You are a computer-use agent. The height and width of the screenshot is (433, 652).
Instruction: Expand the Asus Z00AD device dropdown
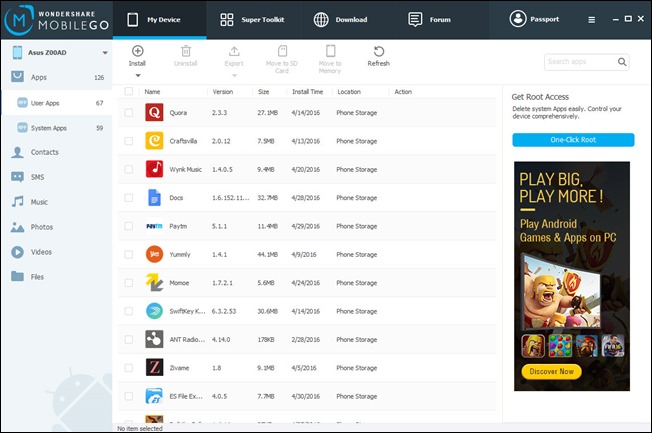point(105,53)
